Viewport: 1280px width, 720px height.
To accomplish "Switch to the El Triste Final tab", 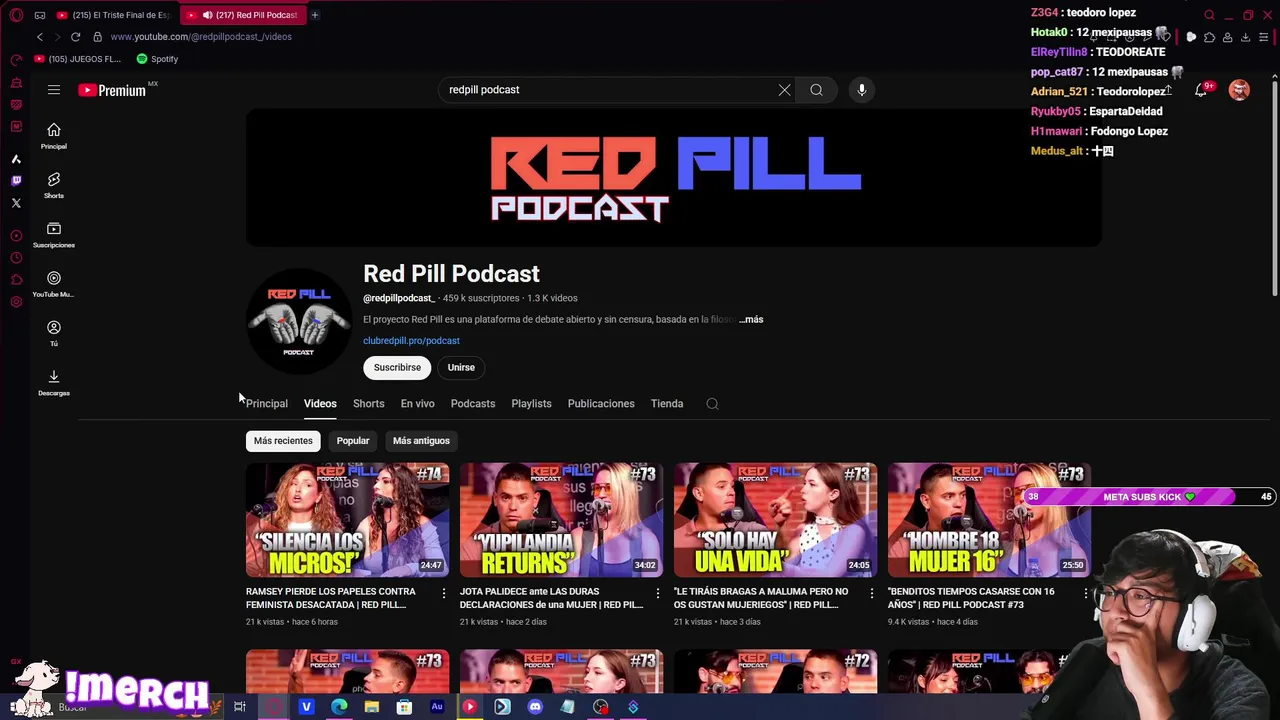I will 113,15.
